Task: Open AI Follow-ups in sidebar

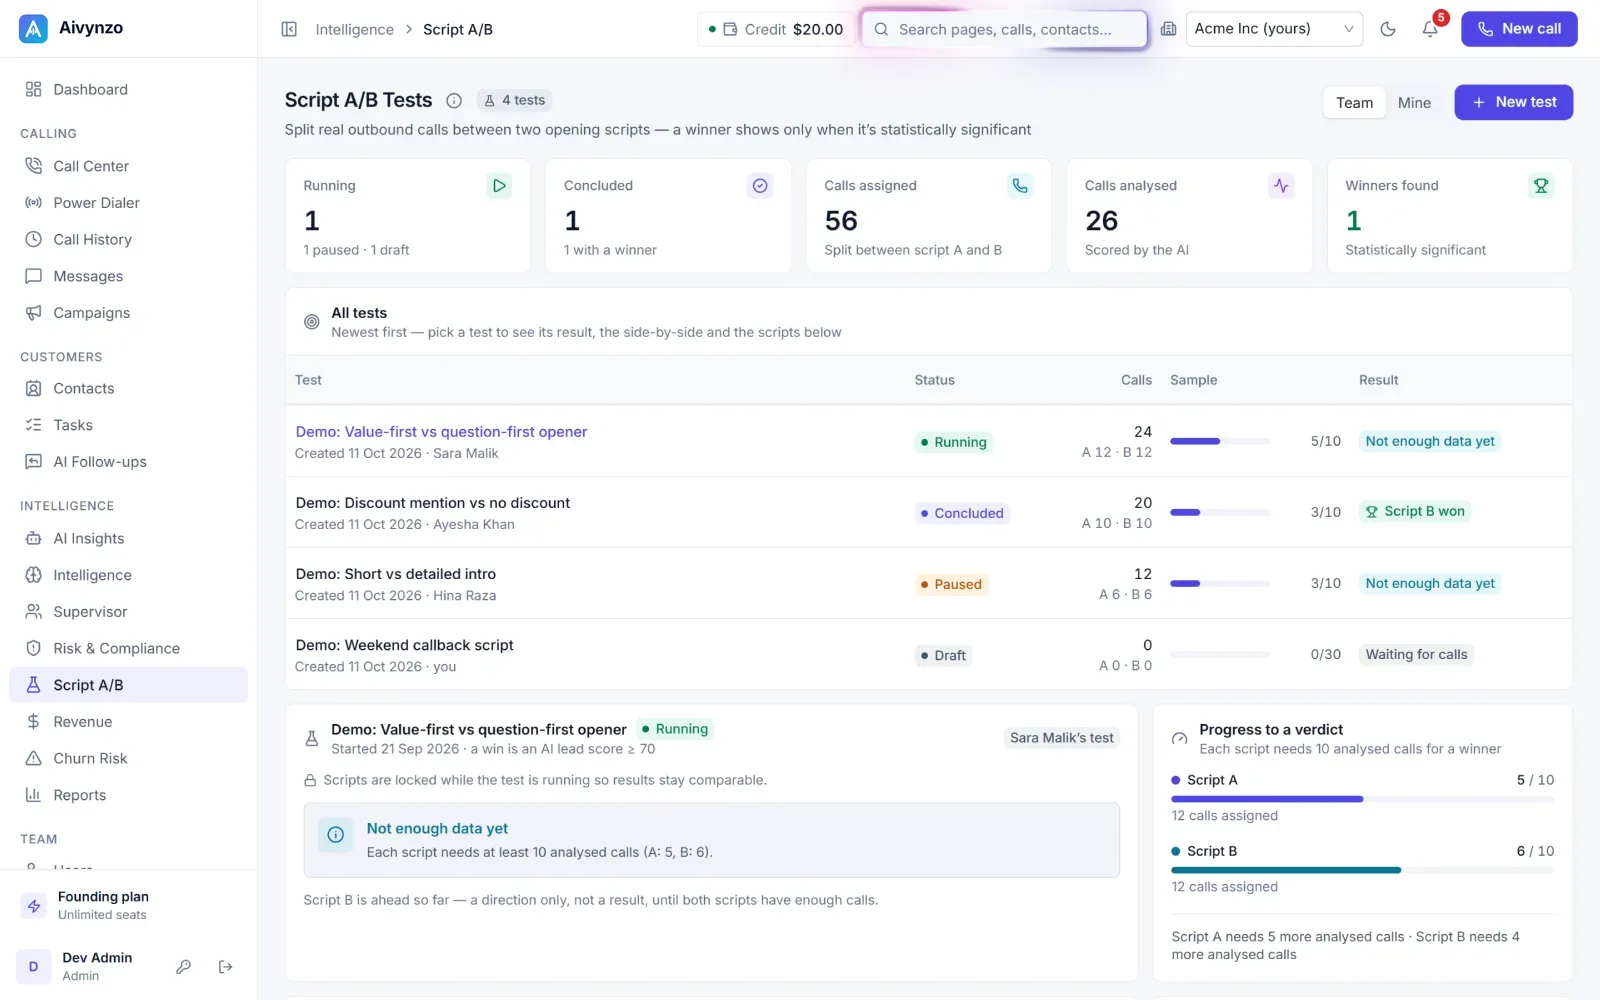Action: (128, 462)
